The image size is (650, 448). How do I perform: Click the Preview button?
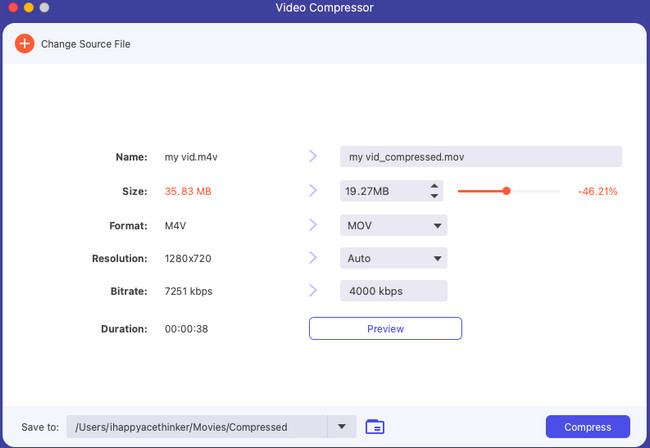click(x=385, y=329)
